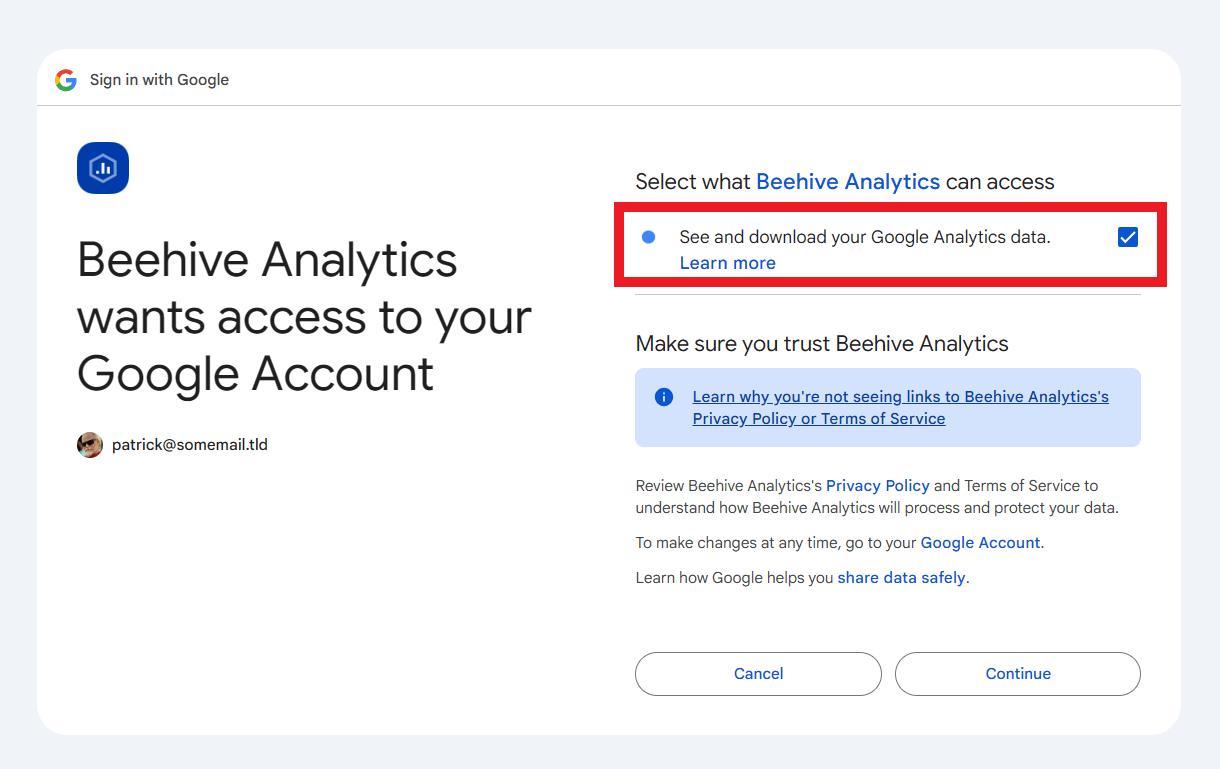Viewport: 1220px width, 769px height.
Task: Click the blue bullet beside Analytics permission
Action: point(648,237)
